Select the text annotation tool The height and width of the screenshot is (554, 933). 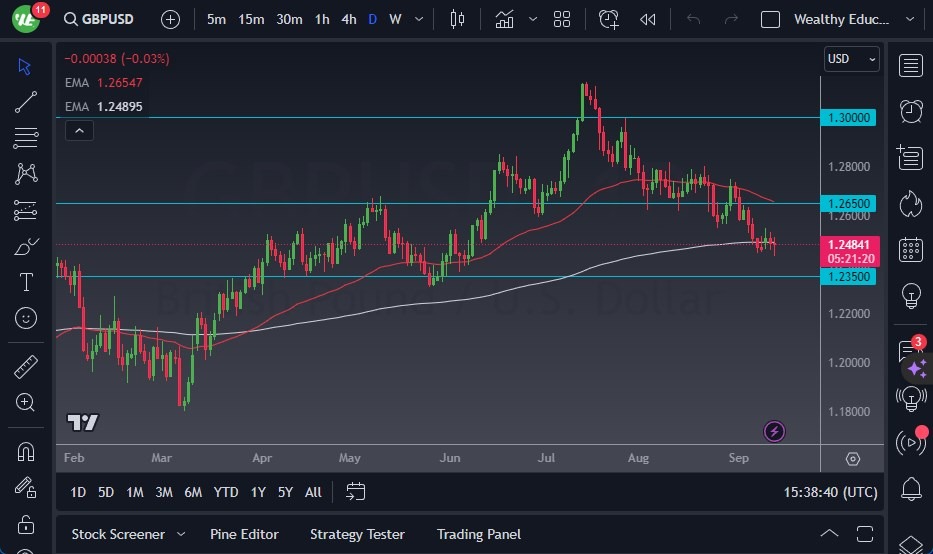[26, 283]
